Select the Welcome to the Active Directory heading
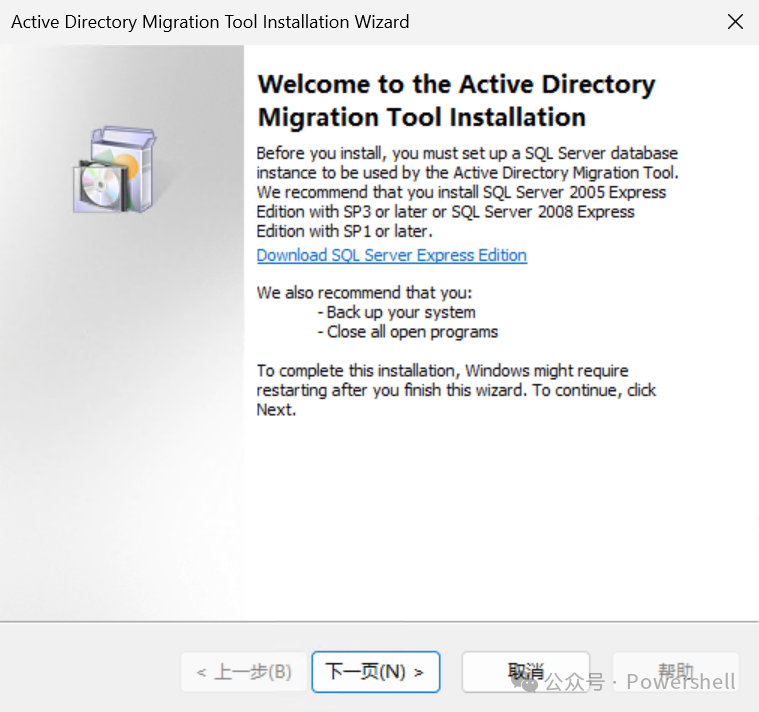Screen dimensions: 759x712 click(456, 101)
